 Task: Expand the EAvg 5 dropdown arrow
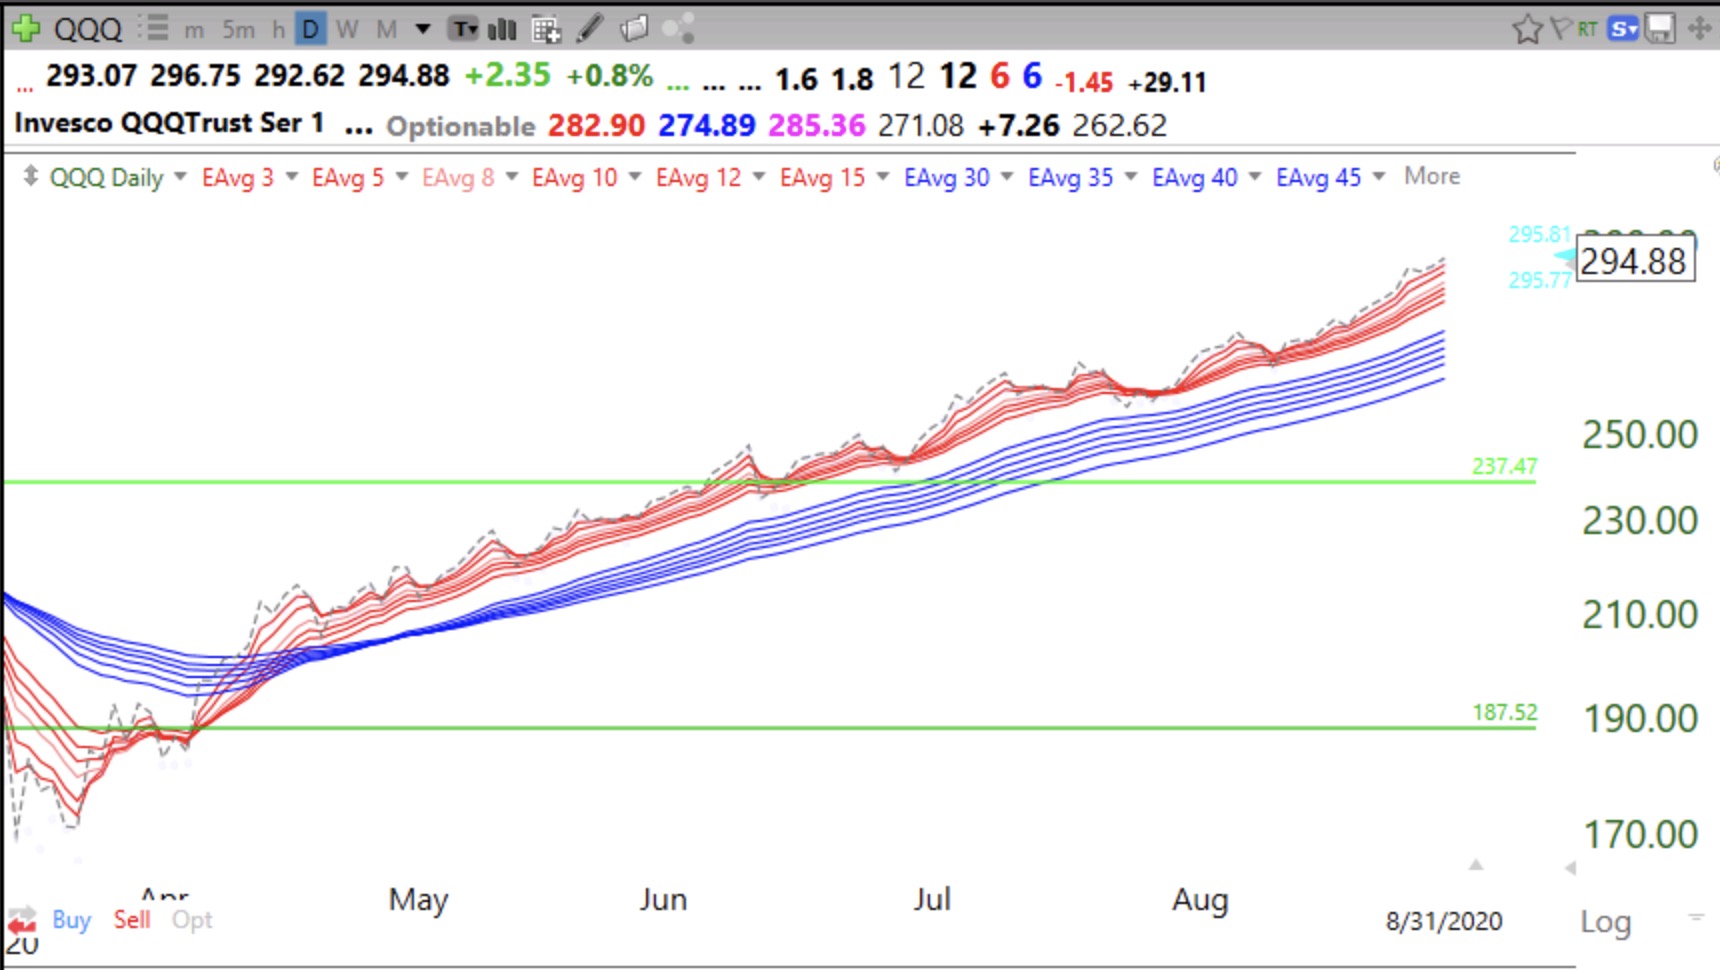tap(401, 177)
